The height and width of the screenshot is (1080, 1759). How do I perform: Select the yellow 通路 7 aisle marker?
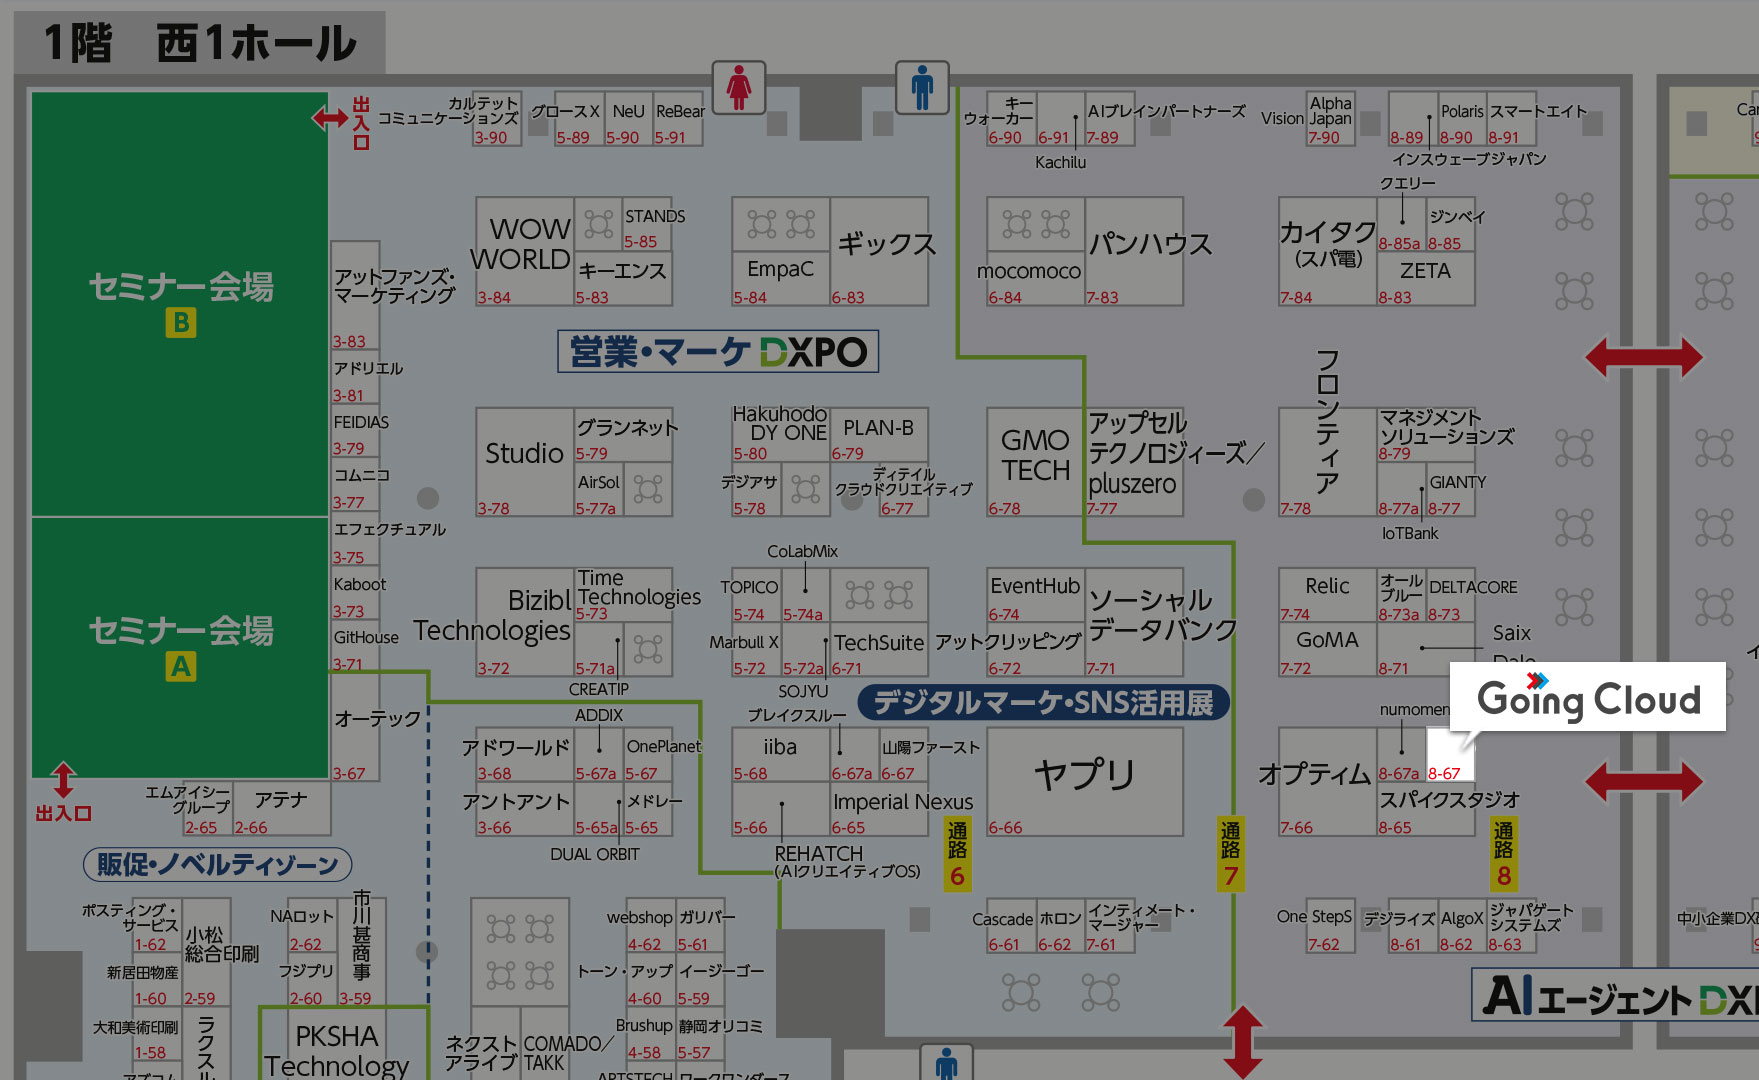point(1230,854)
